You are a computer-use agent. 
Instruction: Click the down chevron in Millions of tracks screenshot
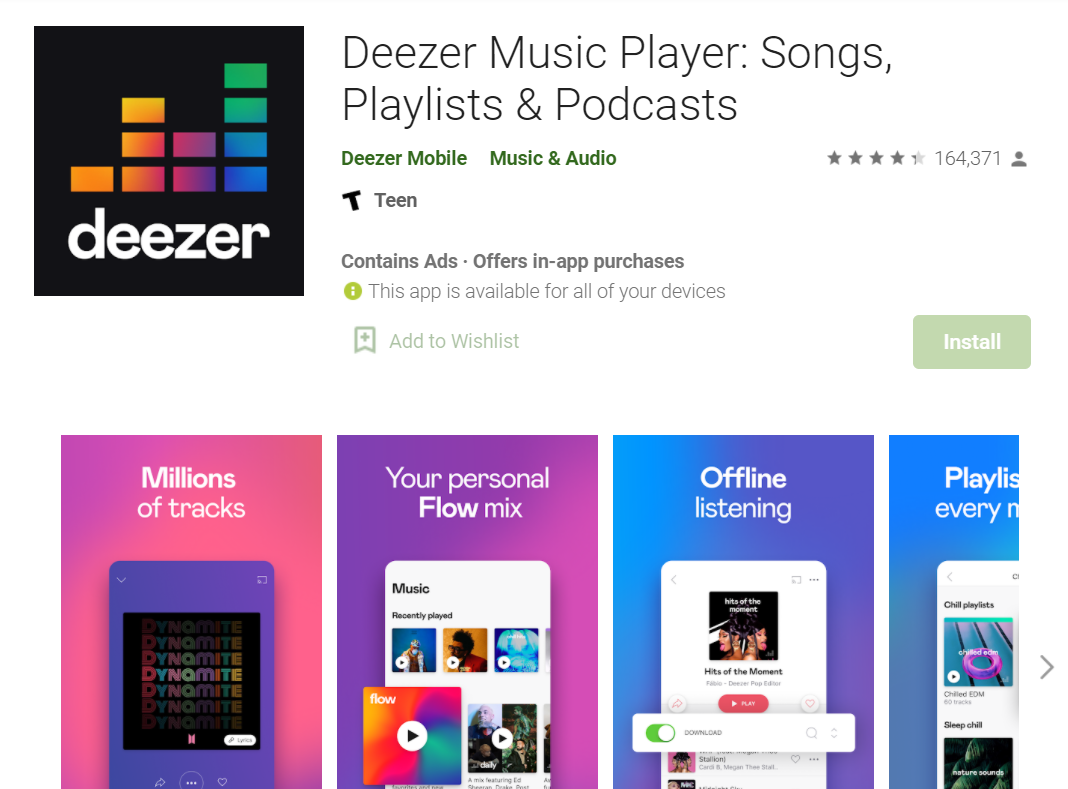click(x=121, y=580)
